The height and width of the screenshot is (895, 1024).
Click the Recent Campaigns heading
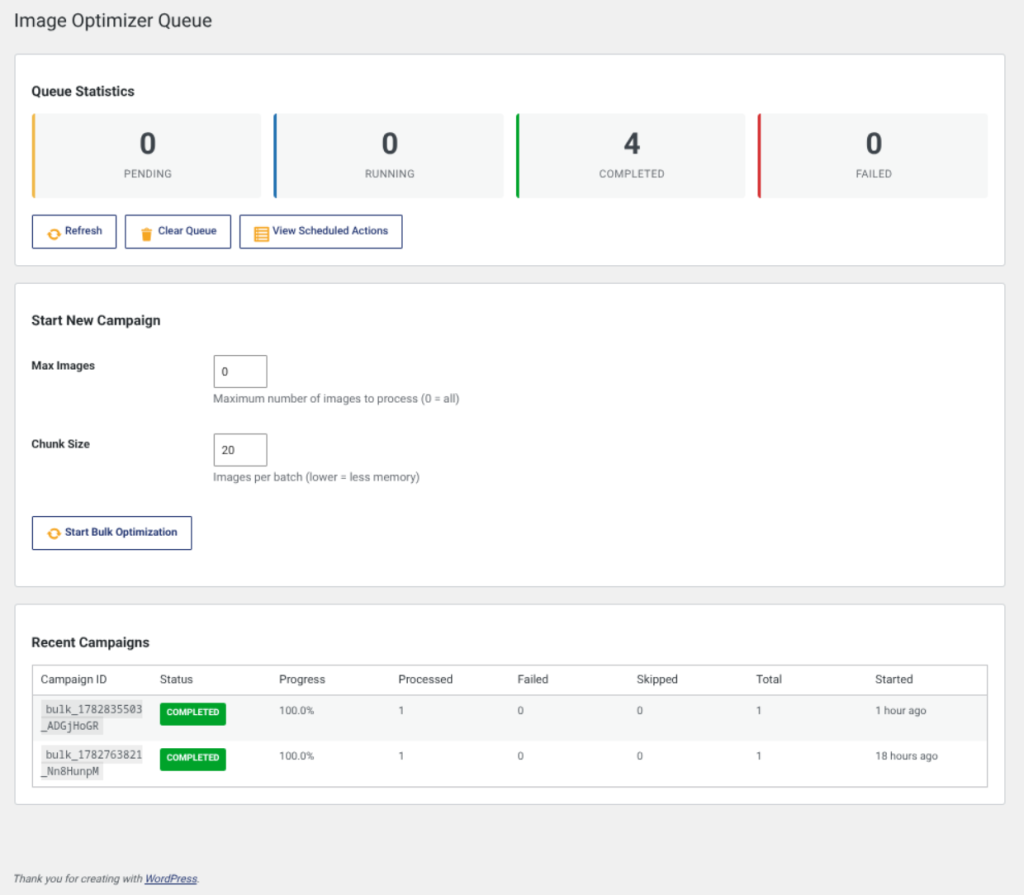point(90,643)
